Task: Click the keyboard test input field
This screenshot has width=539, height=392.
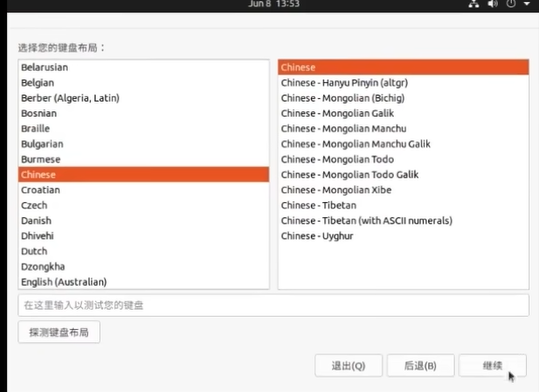Action: click(x=273, y=305)
